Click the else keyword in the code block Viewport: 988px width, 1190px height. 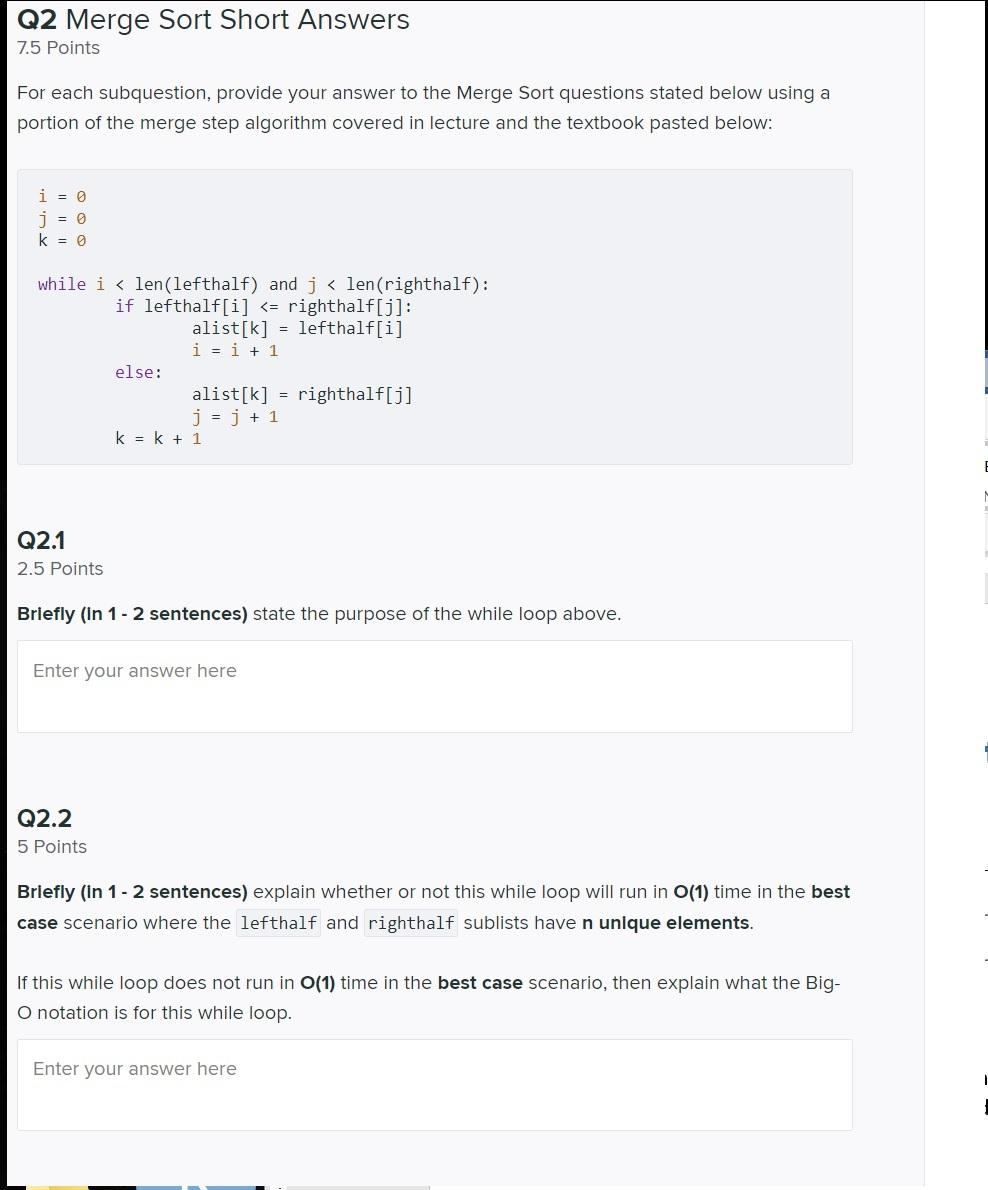pyautogui.click(x=133, y=372)
